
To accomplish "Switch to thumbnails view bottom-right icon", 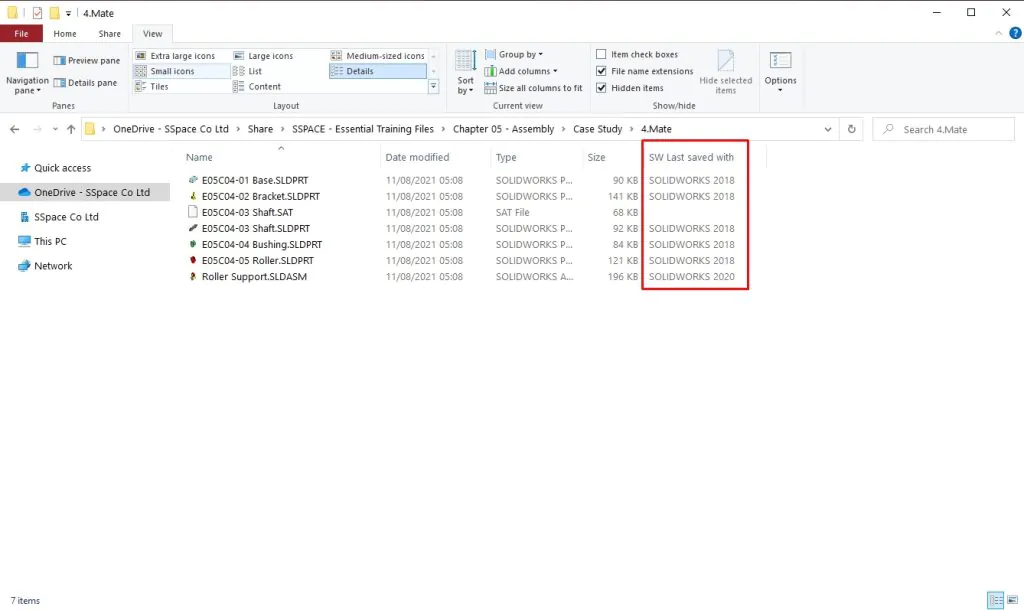I will point(1012,600).
